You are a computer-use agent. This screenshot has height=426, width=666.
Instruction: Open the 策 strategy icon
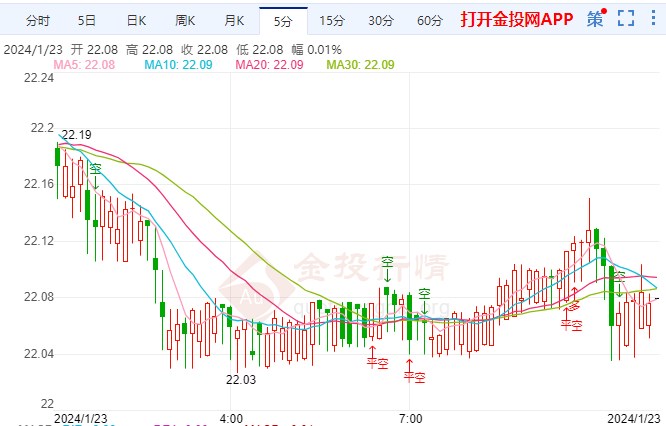coord(595,18)
